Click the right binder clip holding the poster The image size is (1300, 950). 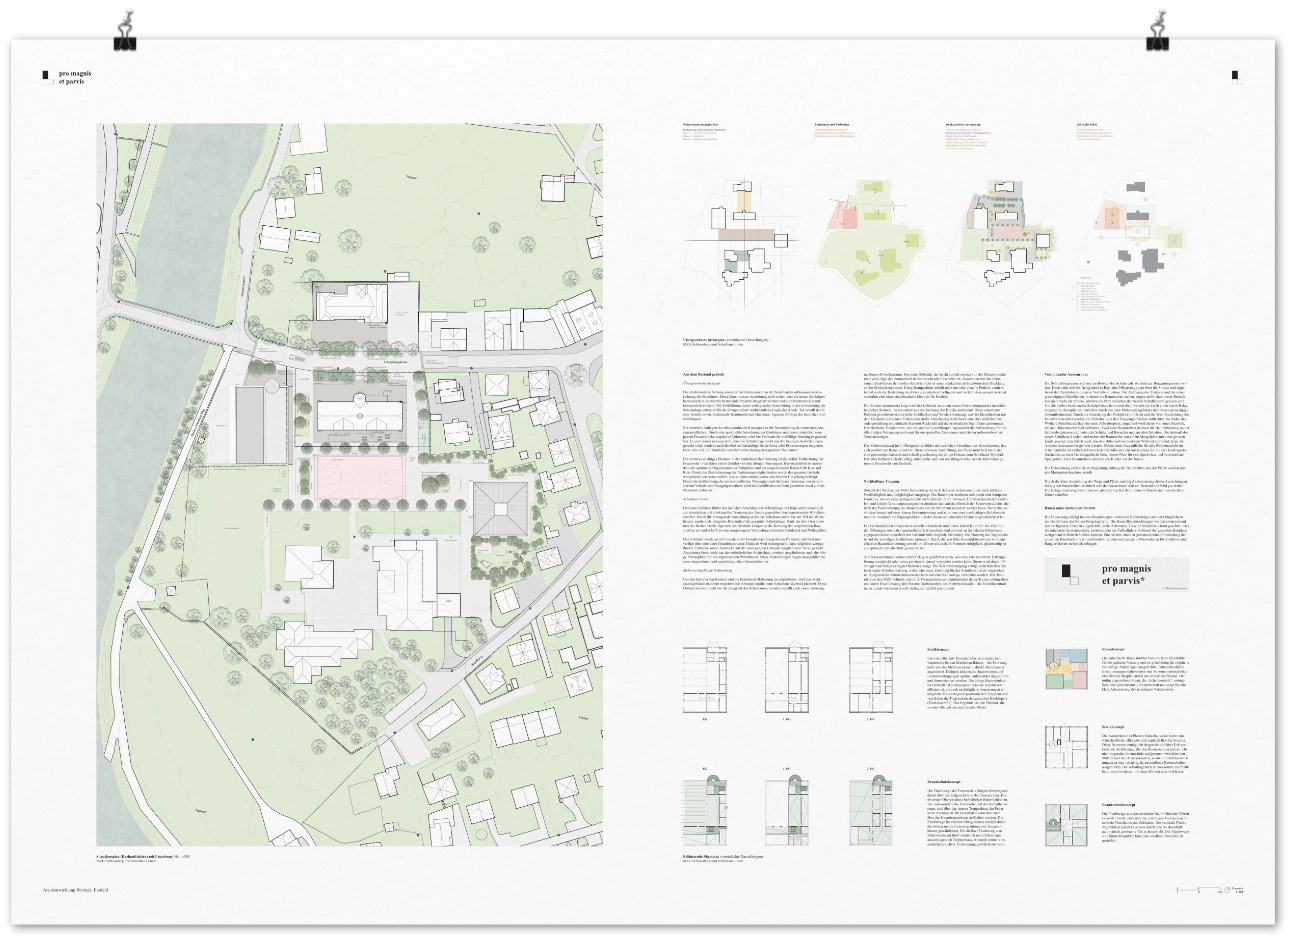coord(1157,27)
